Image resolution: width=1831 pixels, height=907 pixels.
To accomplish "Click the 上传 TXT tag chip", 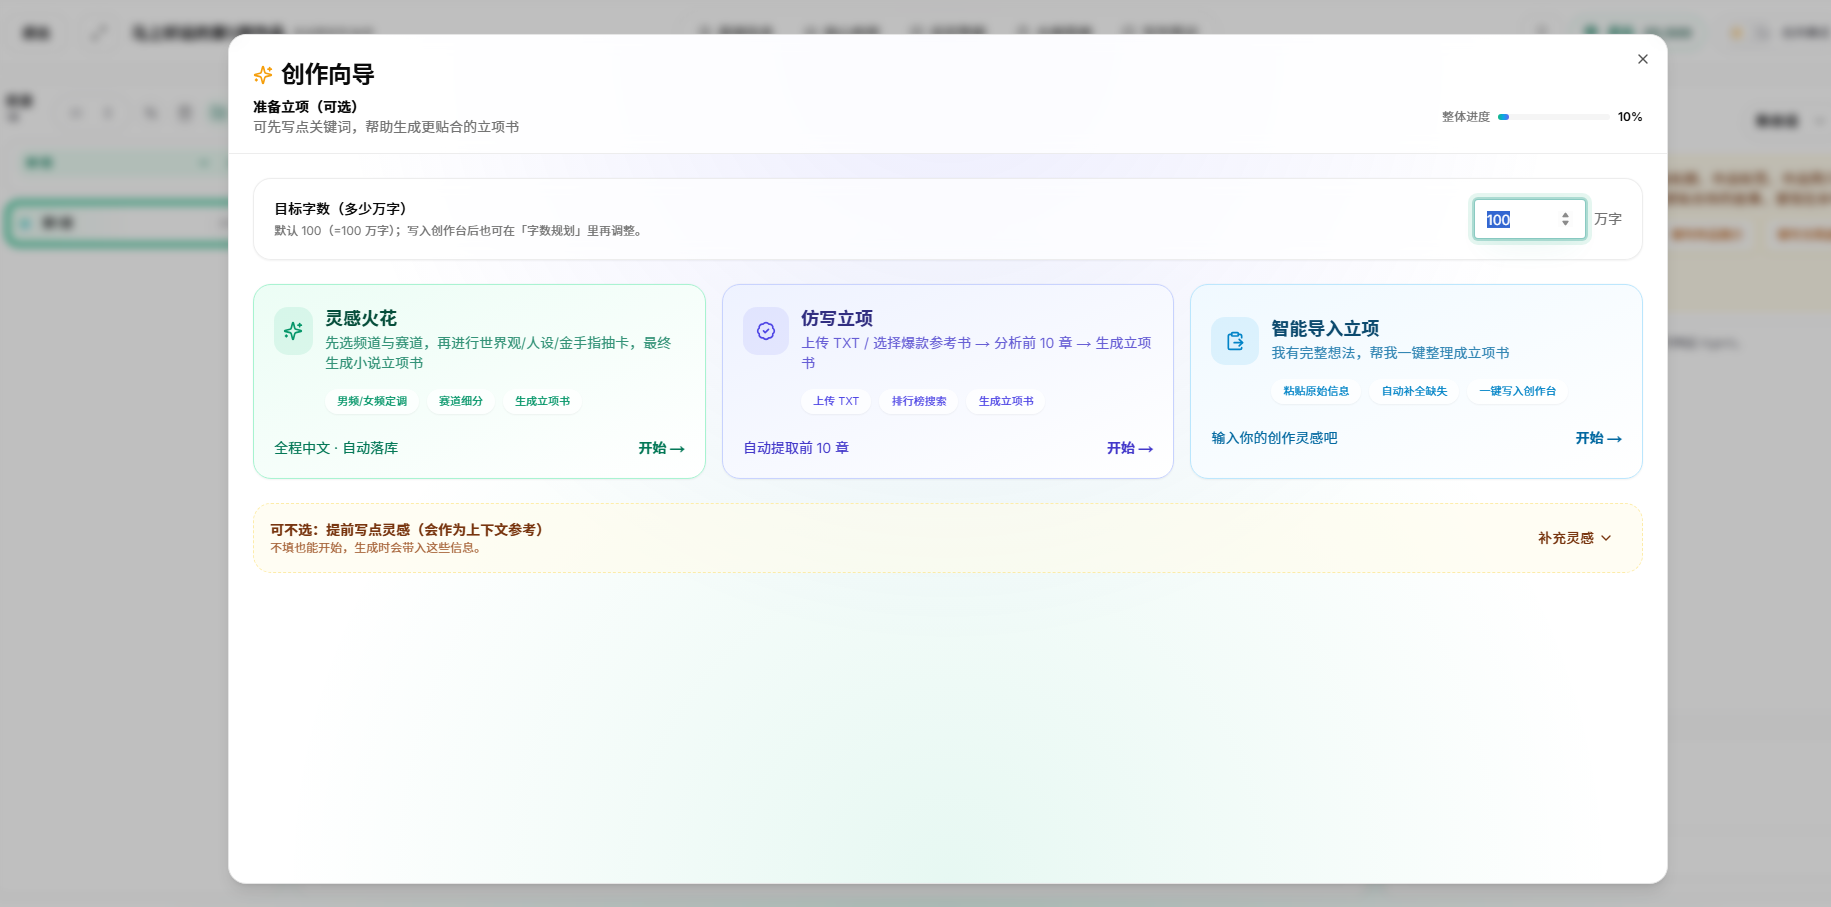I will [x=836, y=401].
